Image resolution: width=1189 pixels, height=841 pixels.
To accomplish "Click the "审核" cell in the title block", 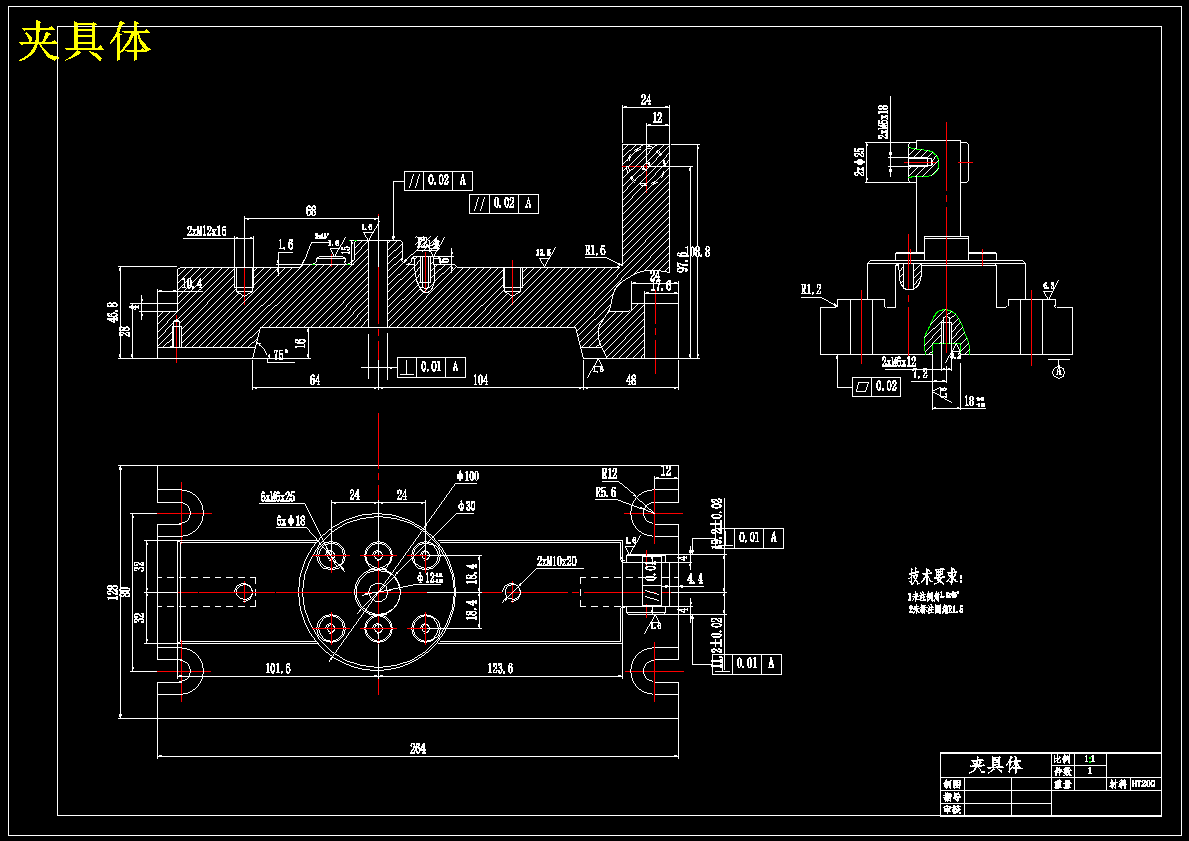I will click(952, 810).
